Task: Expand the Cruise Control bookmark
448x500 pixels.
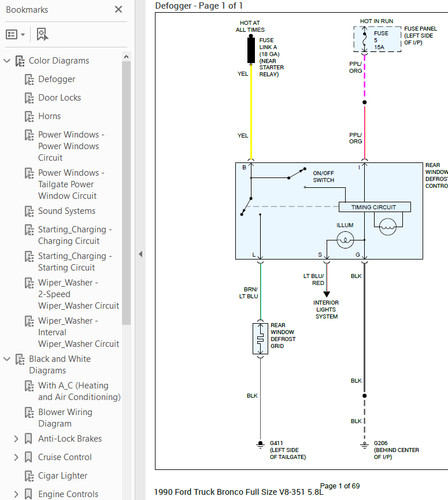Action: (x=16, y=457)
